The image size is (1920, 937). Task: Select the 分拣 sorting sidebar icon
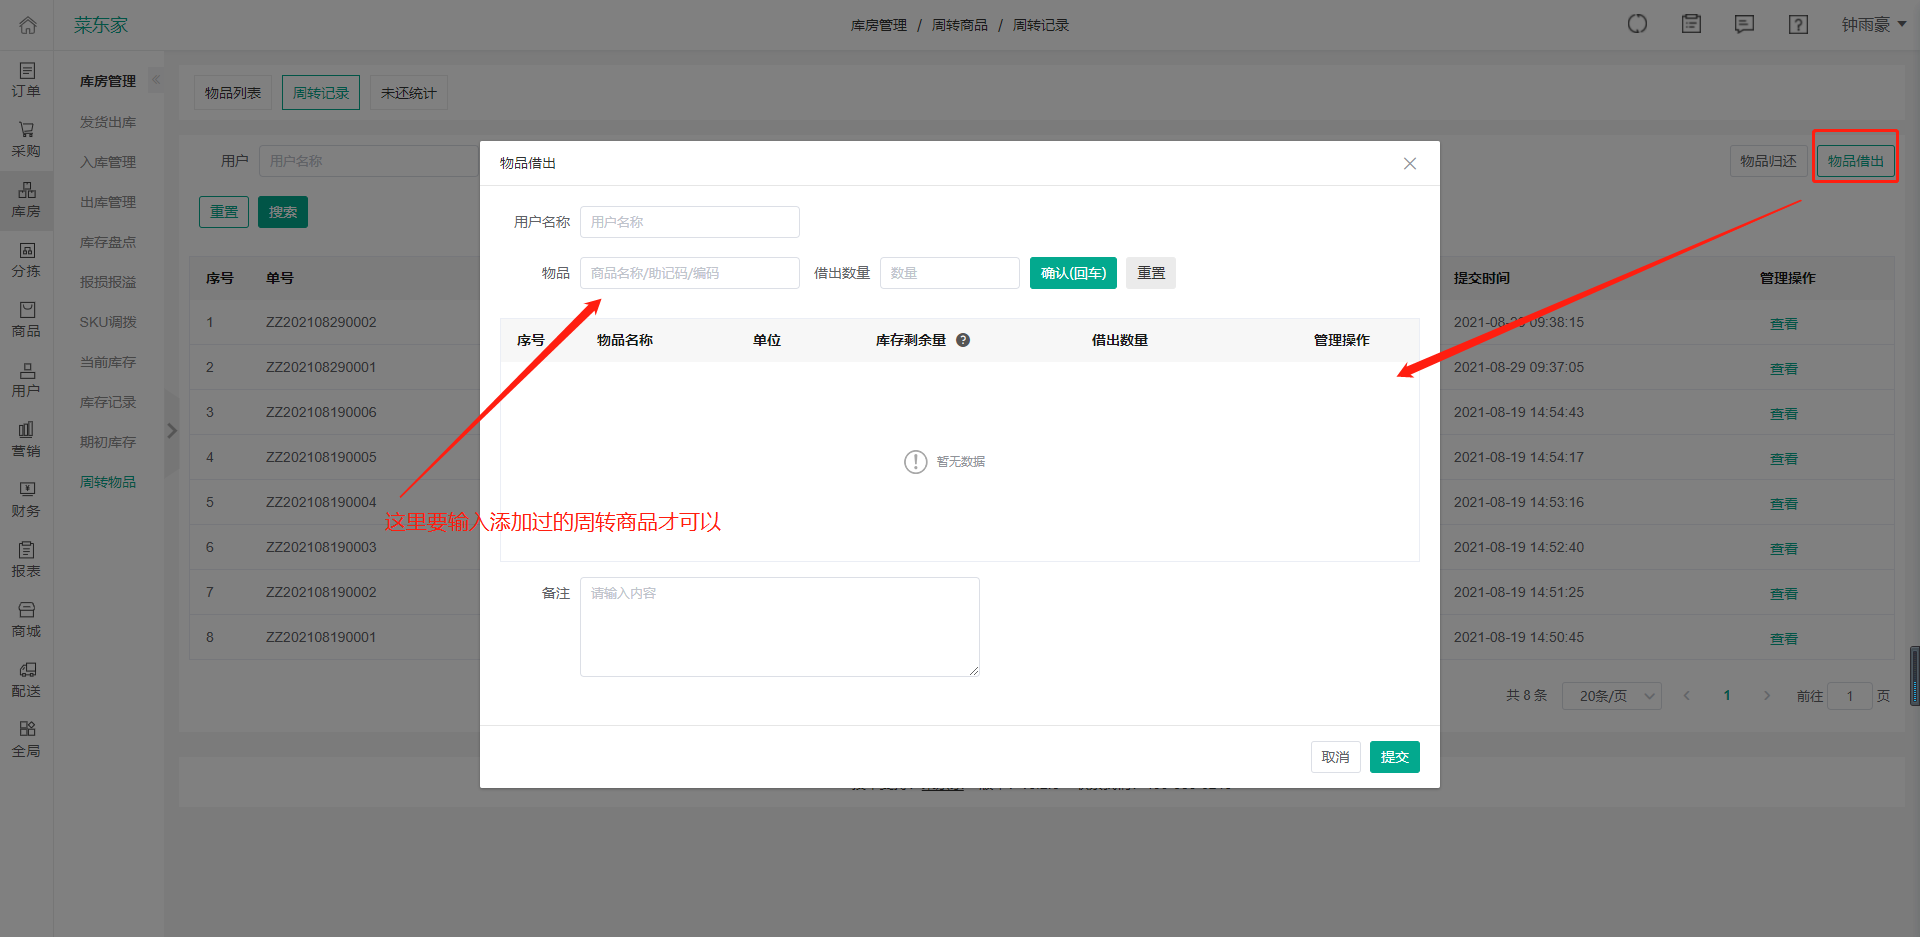[x=27, y=259]
